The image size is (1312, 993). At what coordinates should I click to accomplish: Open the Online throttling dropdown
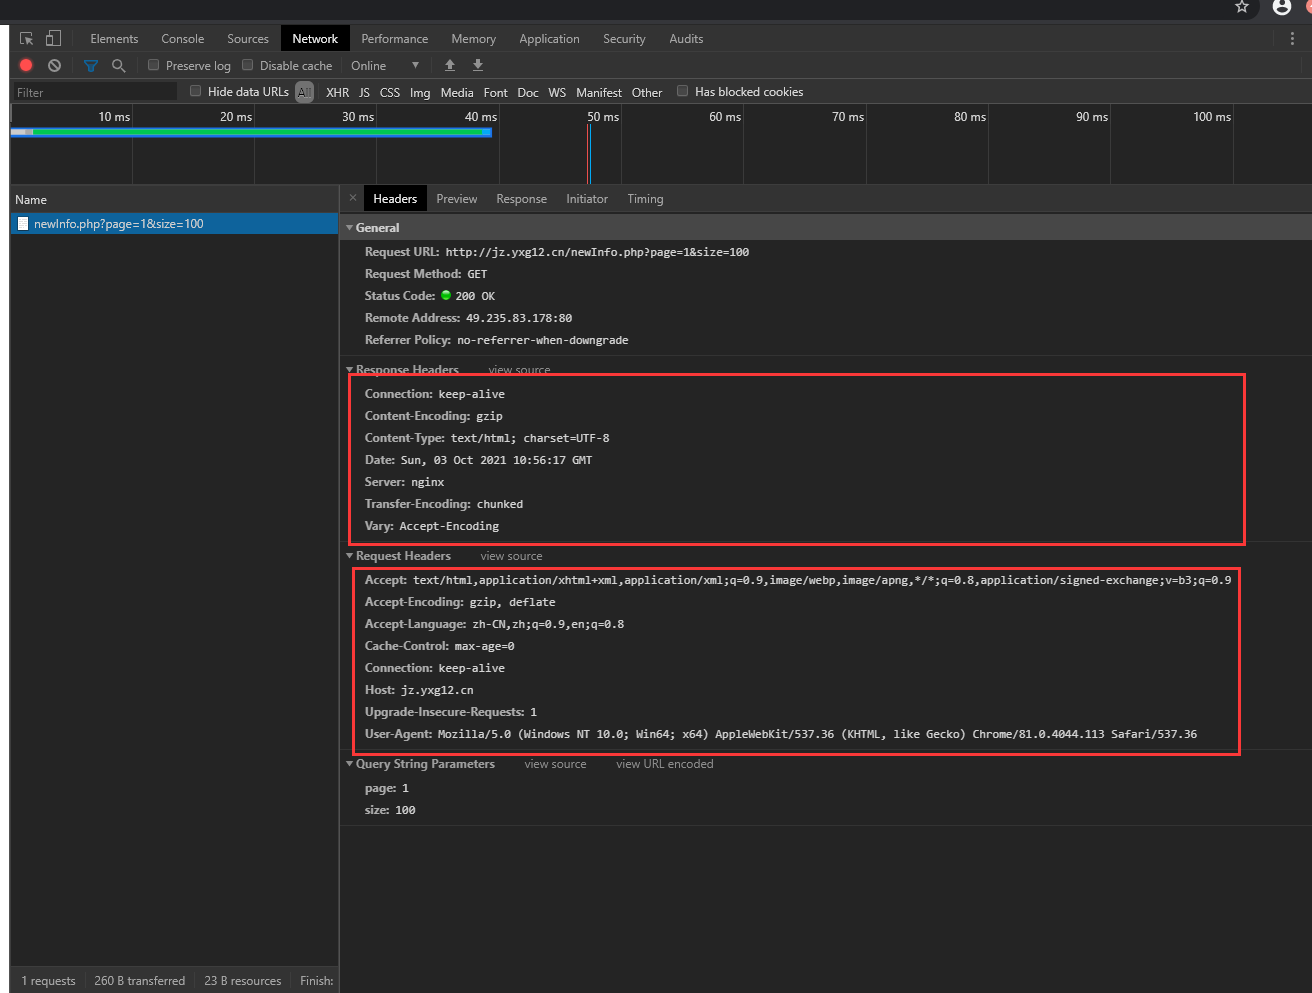[x=385, y=65]
